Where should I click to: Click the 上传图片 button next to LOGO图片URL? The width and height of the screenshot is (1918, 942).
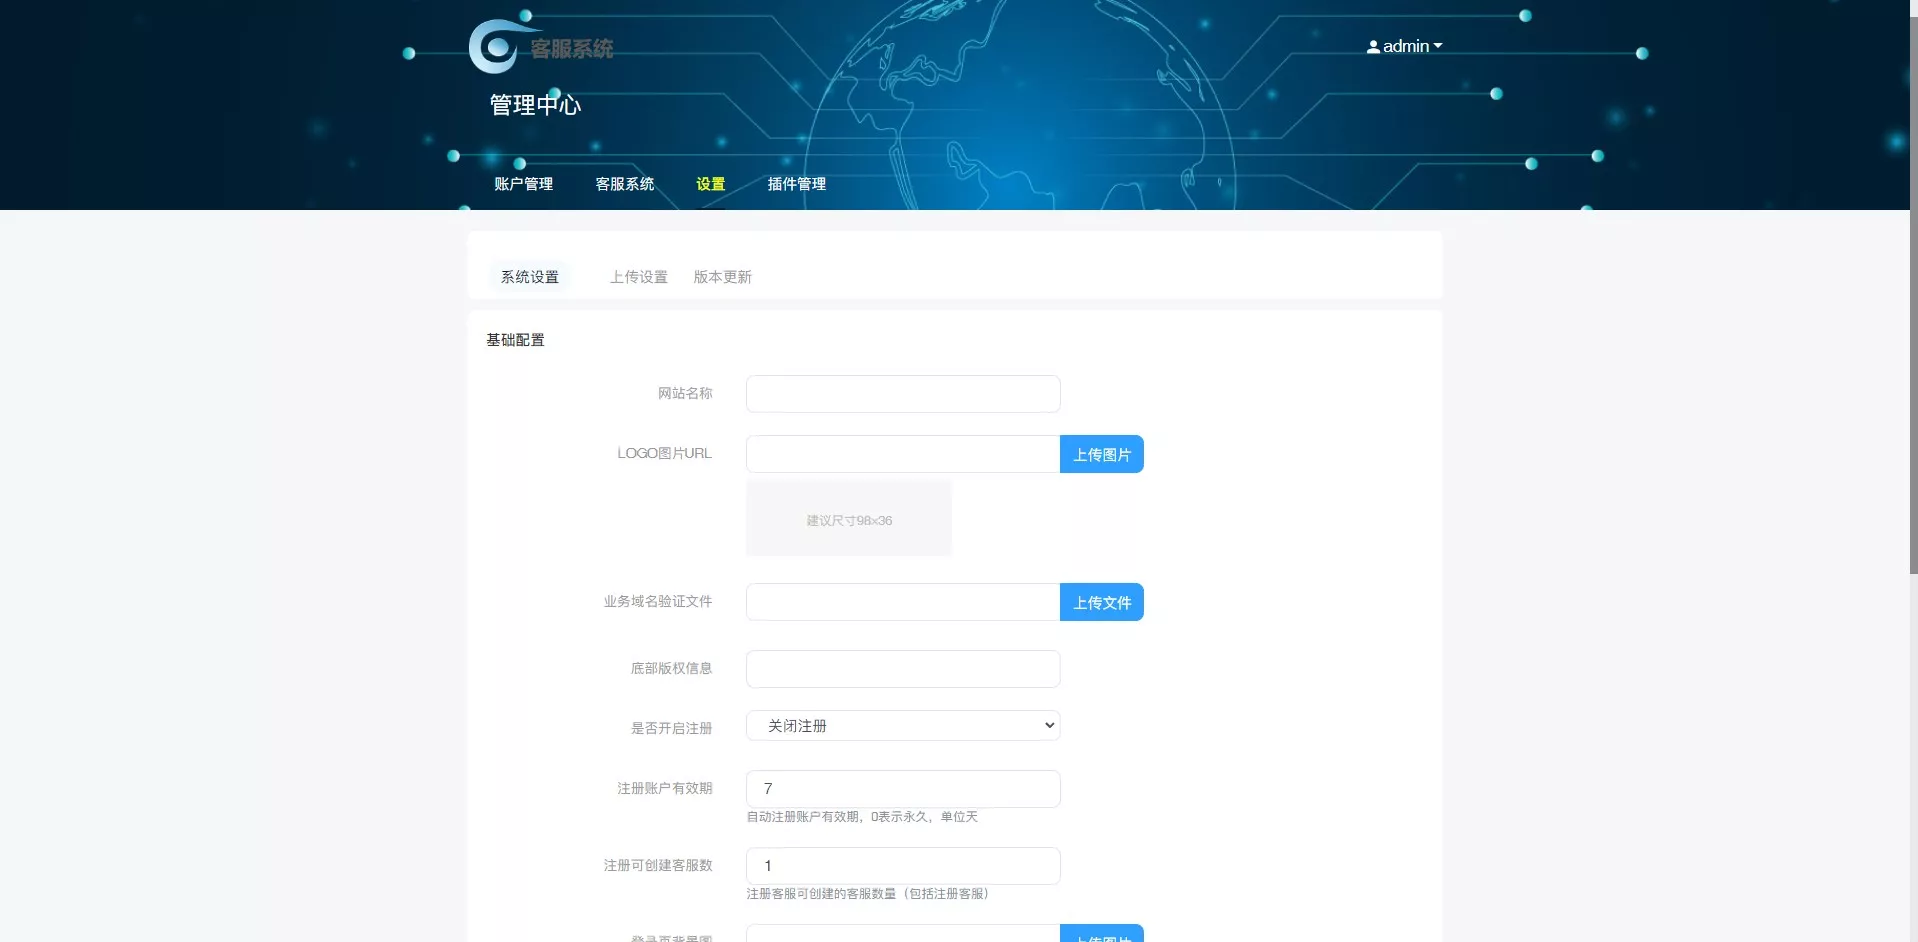(x=1100, y=454)
